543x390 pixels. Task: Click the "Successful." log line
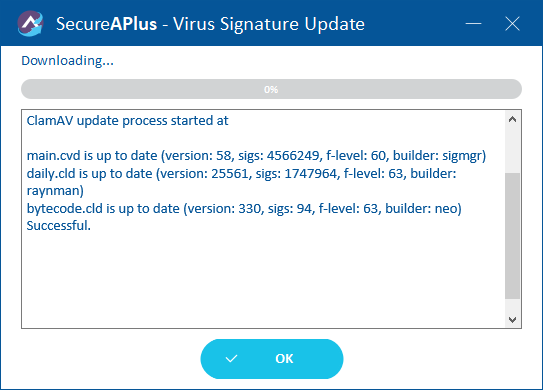coord(59,226)
